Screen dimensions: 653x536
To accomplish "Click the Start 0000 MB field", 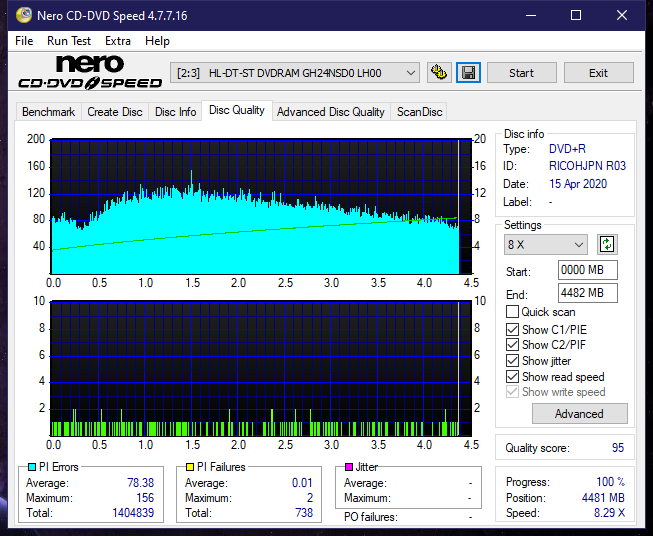I will (588, 270).
